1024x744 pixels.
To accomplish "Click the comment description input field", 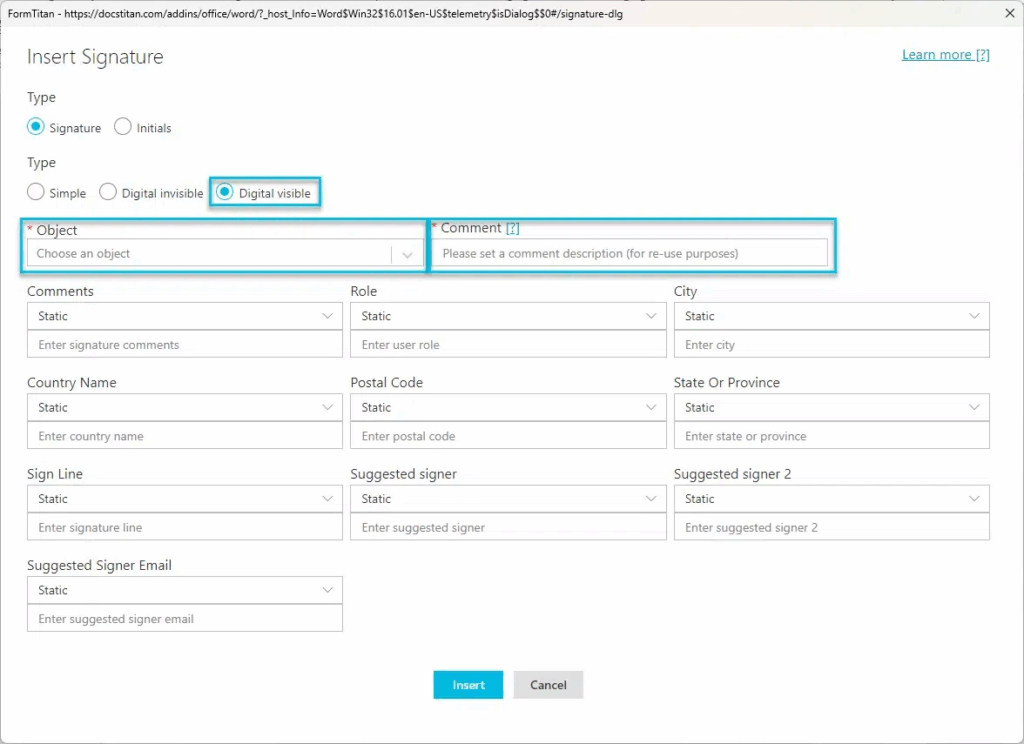I will pyautogui.click(x=630, y=254).
